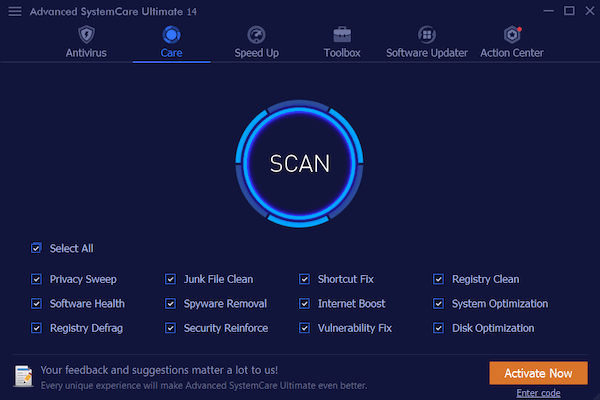This screenshot has height=400, width=600.
Task: Click the Care circle icon
Action: coord(171,35)
